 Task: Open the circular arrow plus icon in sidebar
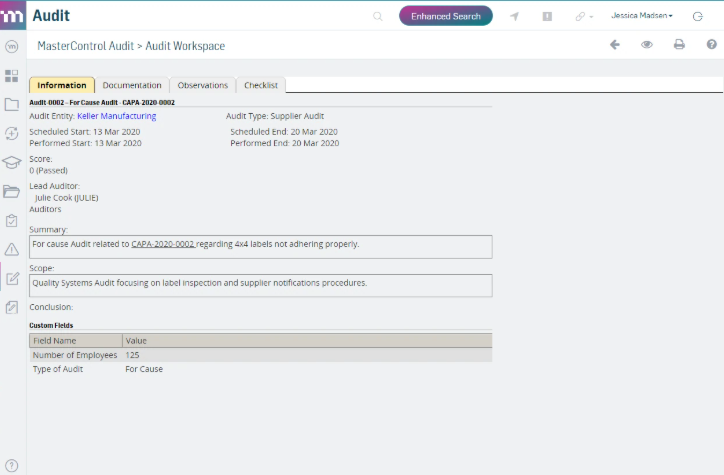[x=12, y=133]
